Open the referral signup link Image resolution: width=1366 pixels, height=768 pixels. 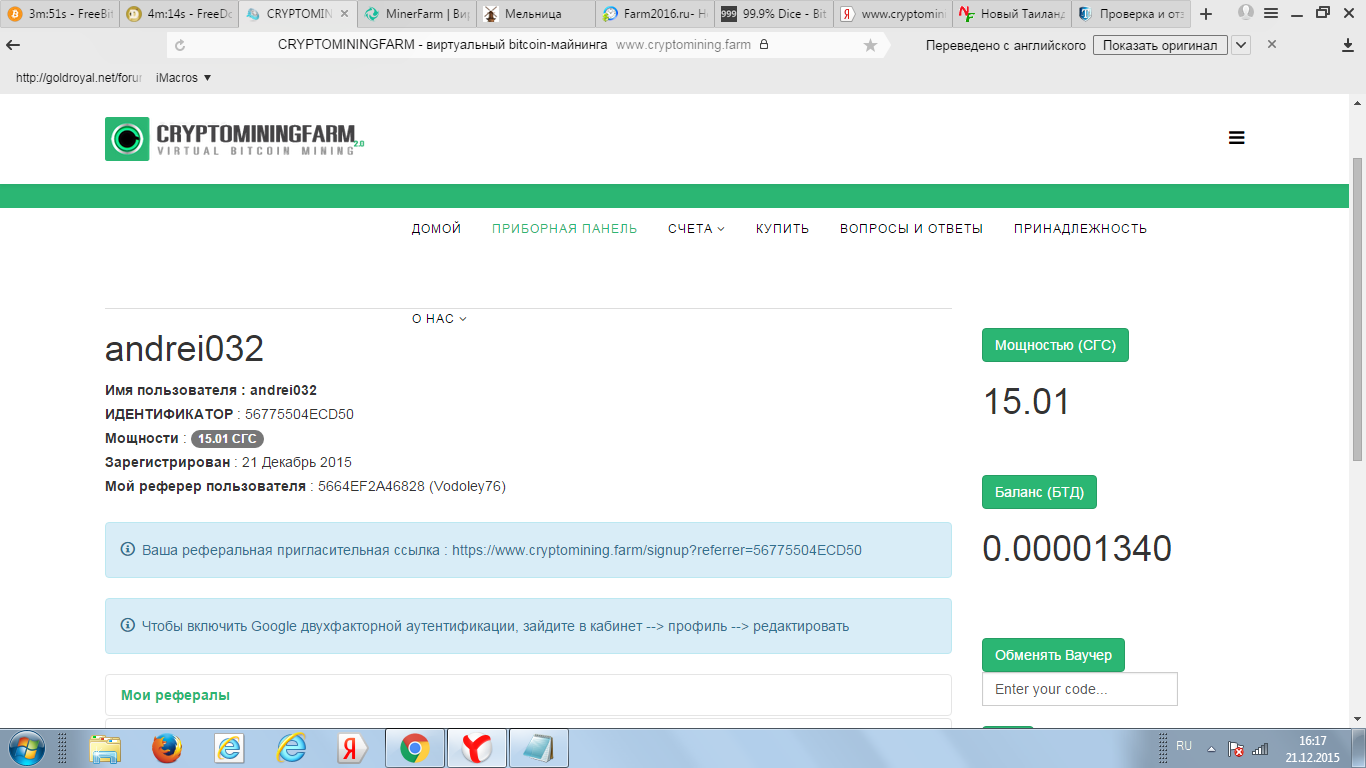(657, 550)
